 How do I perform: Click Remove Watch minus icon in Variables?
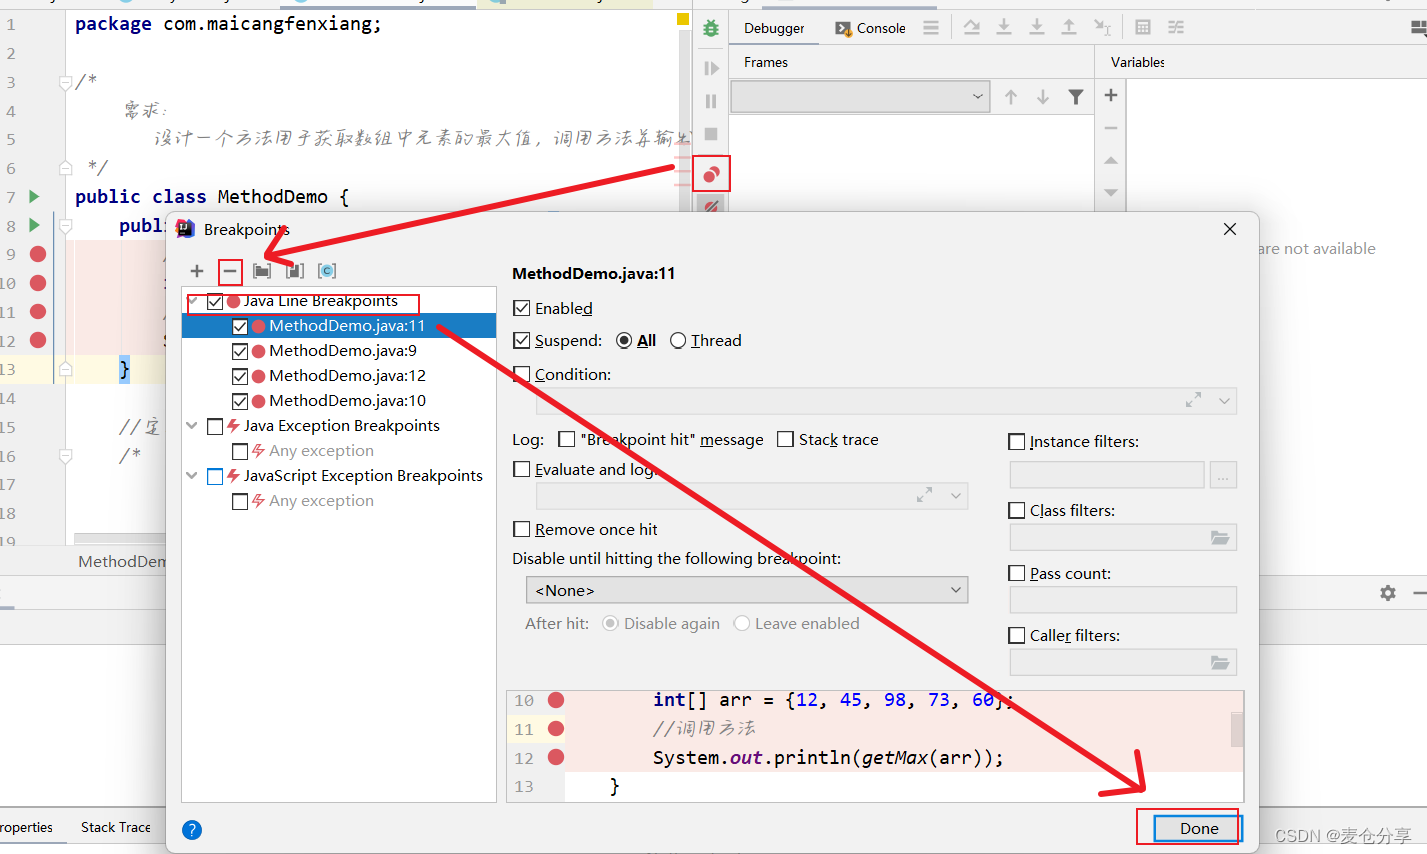tap(1111, 128)
